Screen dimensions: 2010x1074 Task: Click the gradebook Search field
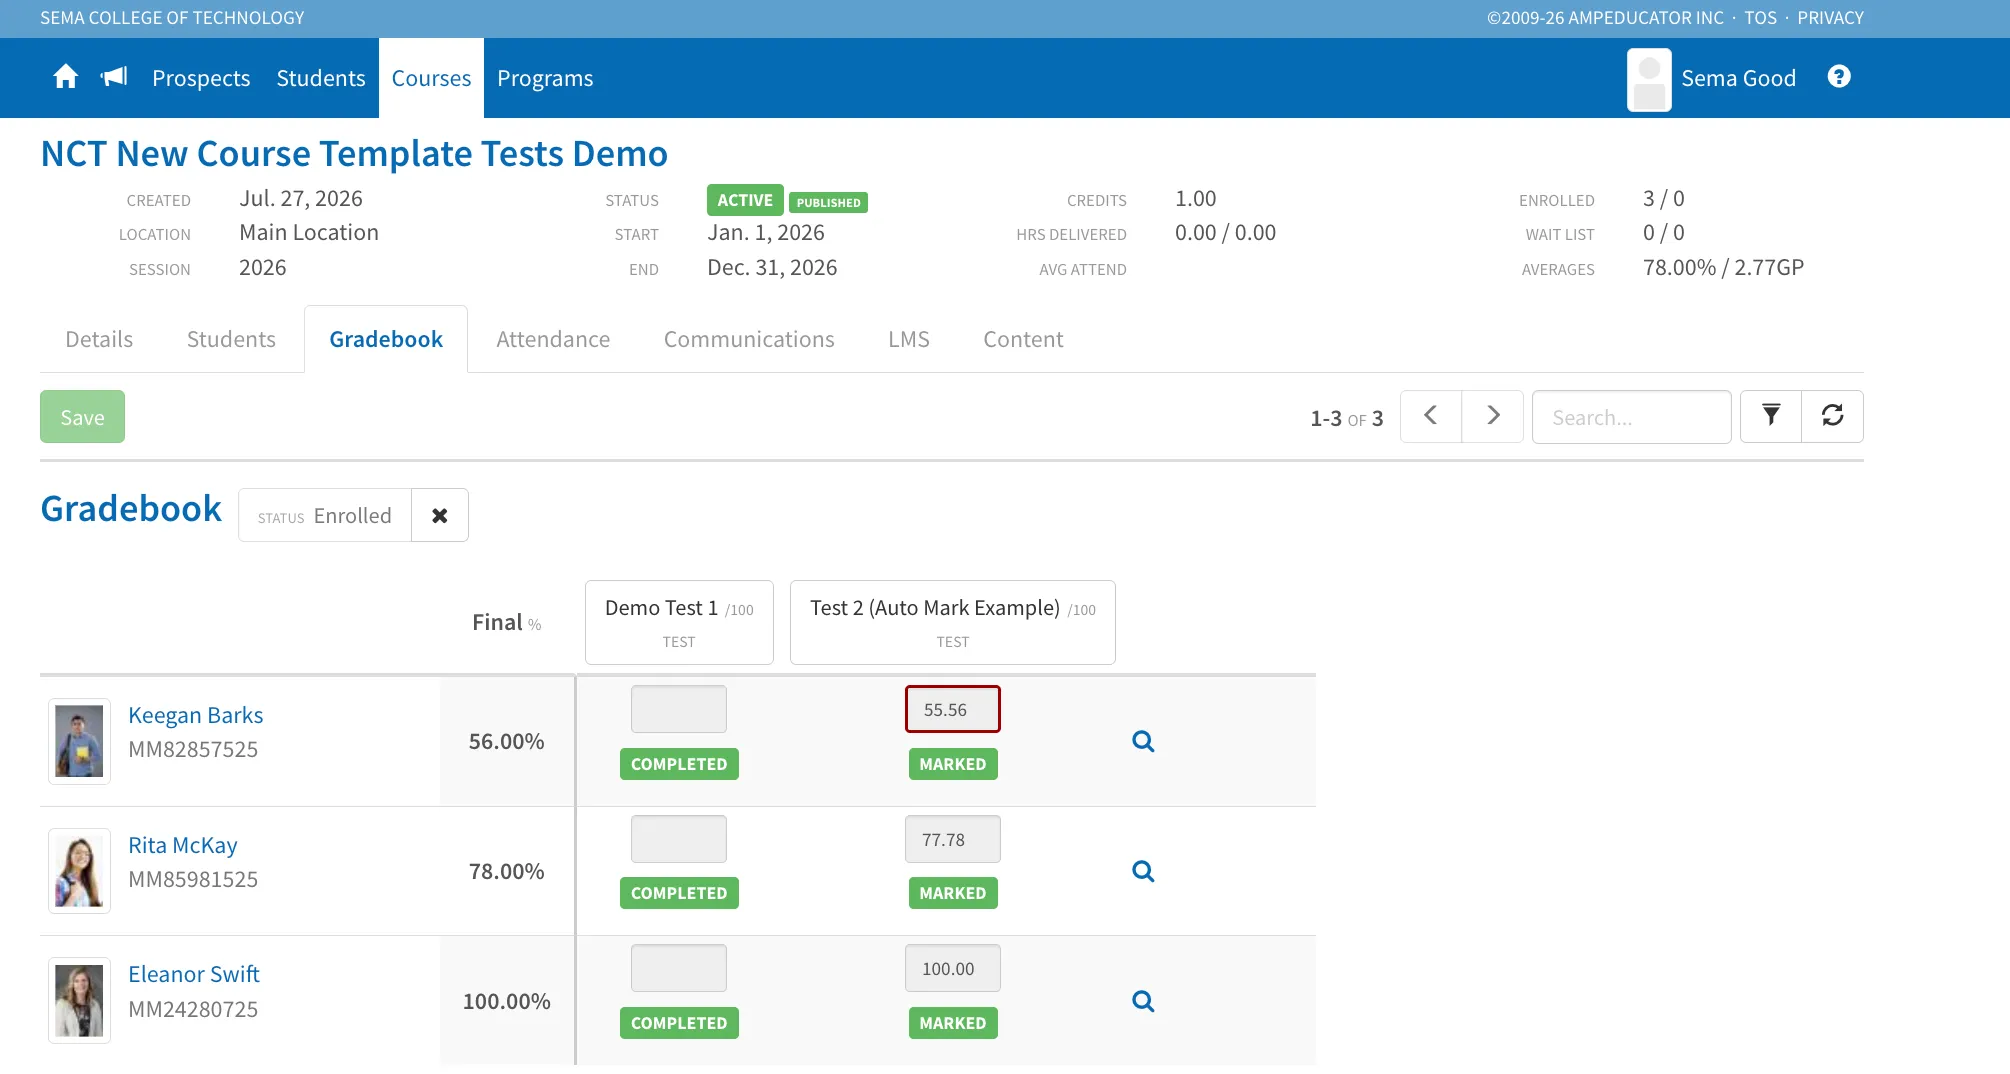pyautogui.click(x=1631, y=416)
